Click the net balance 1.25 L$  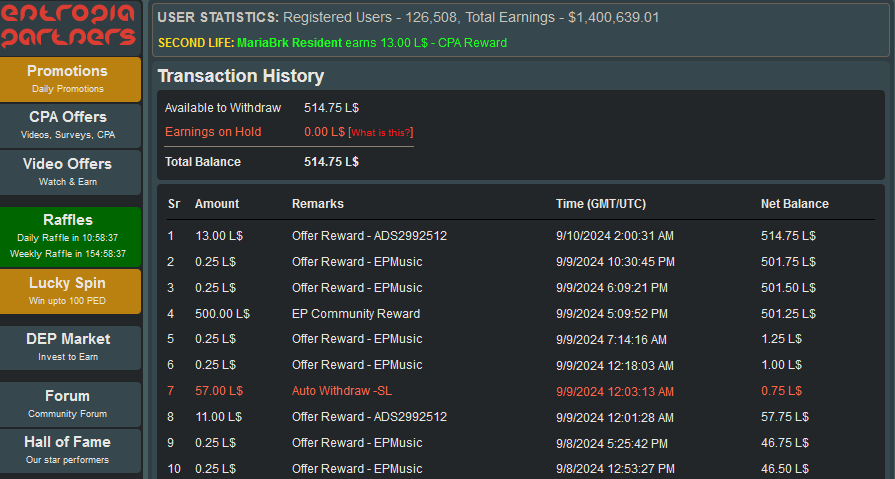pyautogui.click(x=781, y=339)
